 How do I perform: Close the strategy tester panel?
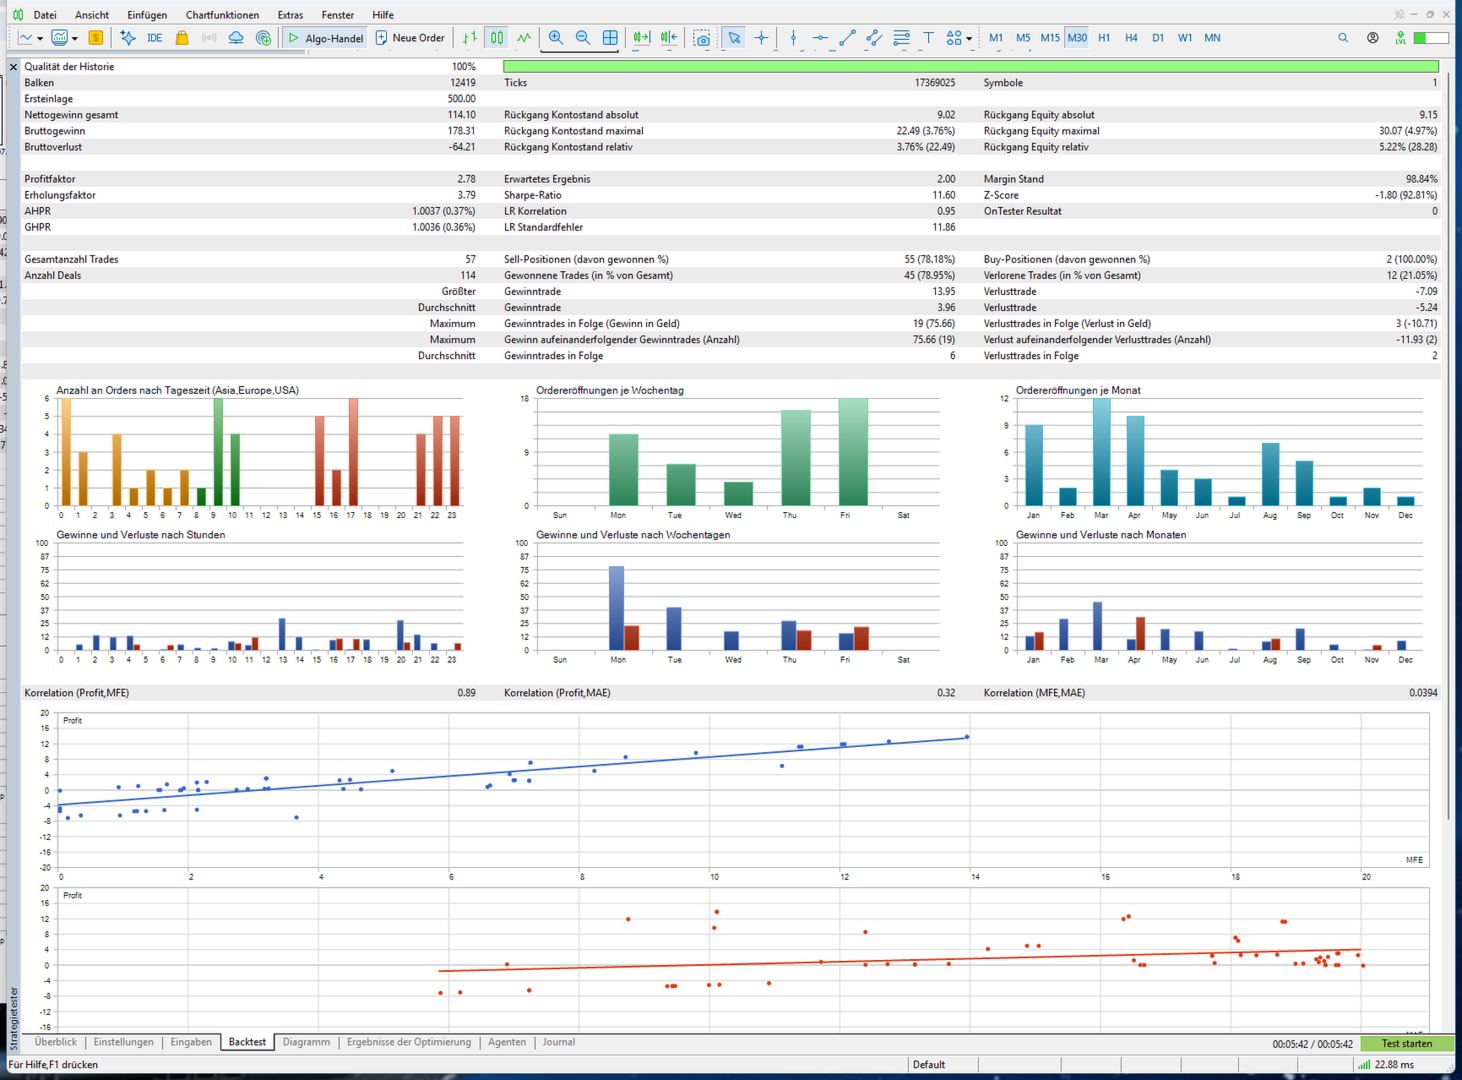coord(13,67)
